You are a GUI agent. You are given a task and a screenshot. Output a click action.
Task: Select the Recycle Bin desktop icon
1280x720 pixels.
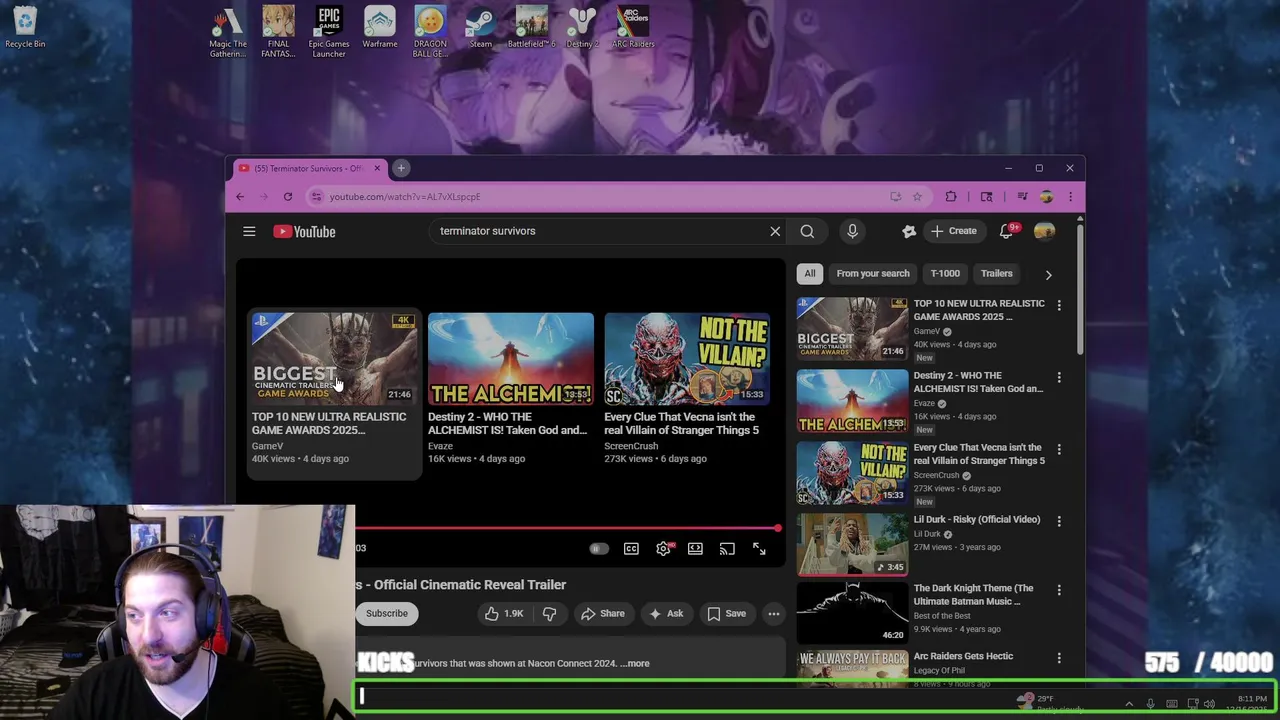point(25,28)
